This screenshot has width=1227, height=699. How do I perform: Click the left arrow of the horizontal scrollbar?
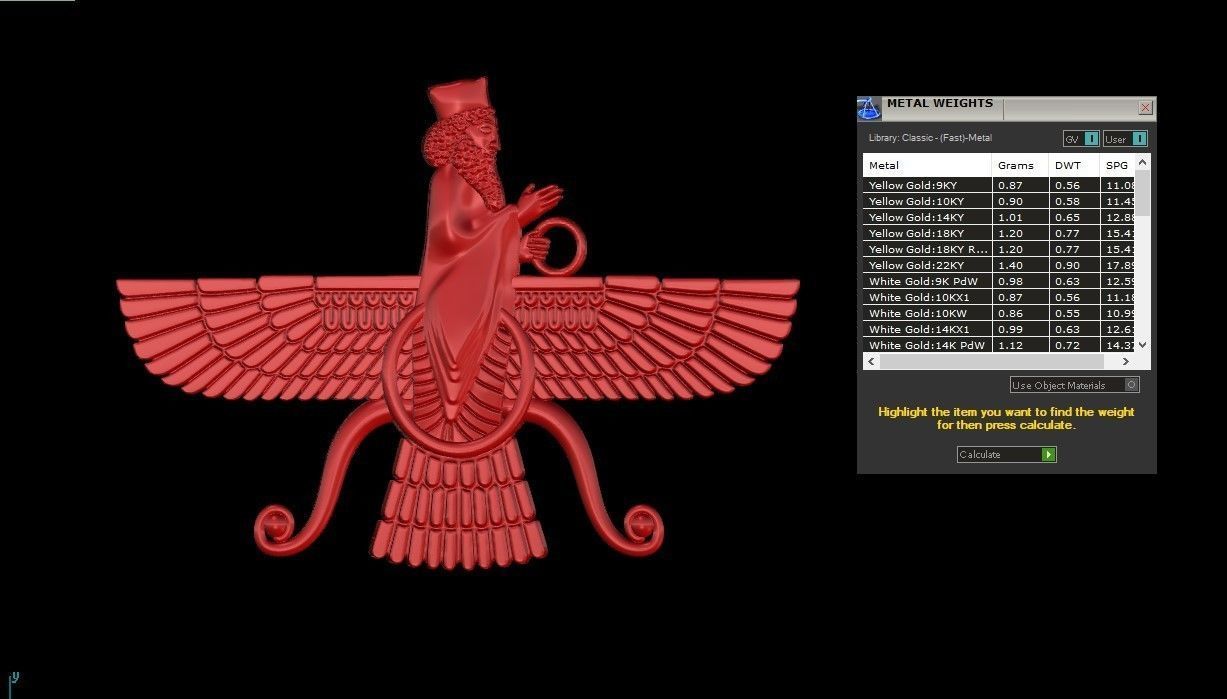coord(871,362)
